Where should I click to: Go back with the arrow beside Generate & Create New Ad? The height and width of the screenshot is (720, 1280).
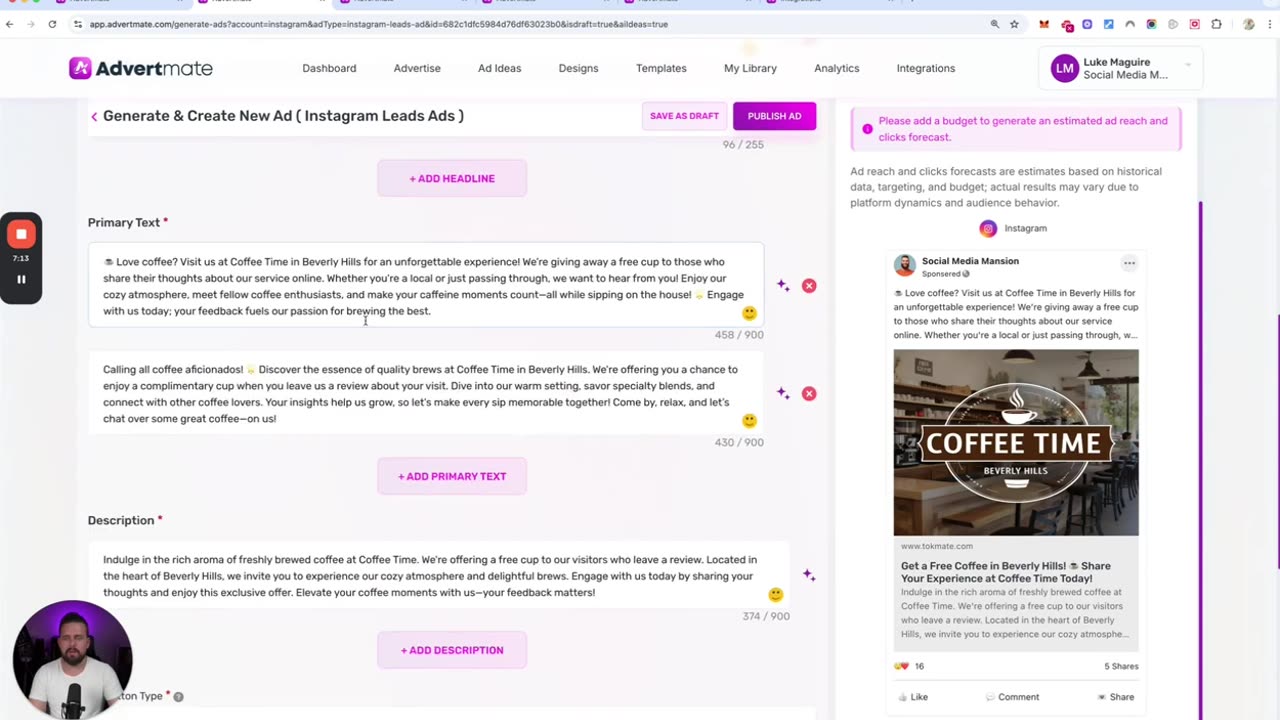pos(94,117)
